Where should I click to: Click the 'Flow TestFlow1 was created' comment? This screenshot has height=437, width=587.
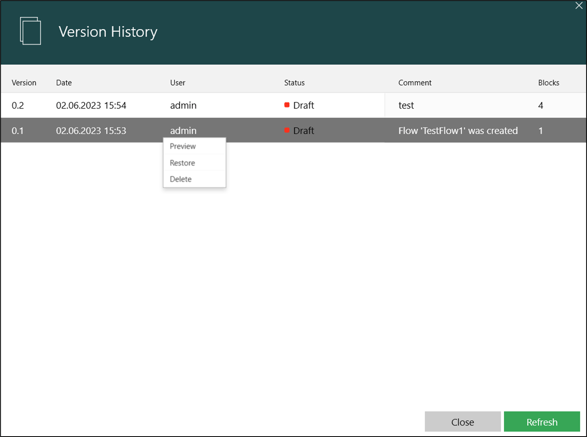(x=458, y=131)
